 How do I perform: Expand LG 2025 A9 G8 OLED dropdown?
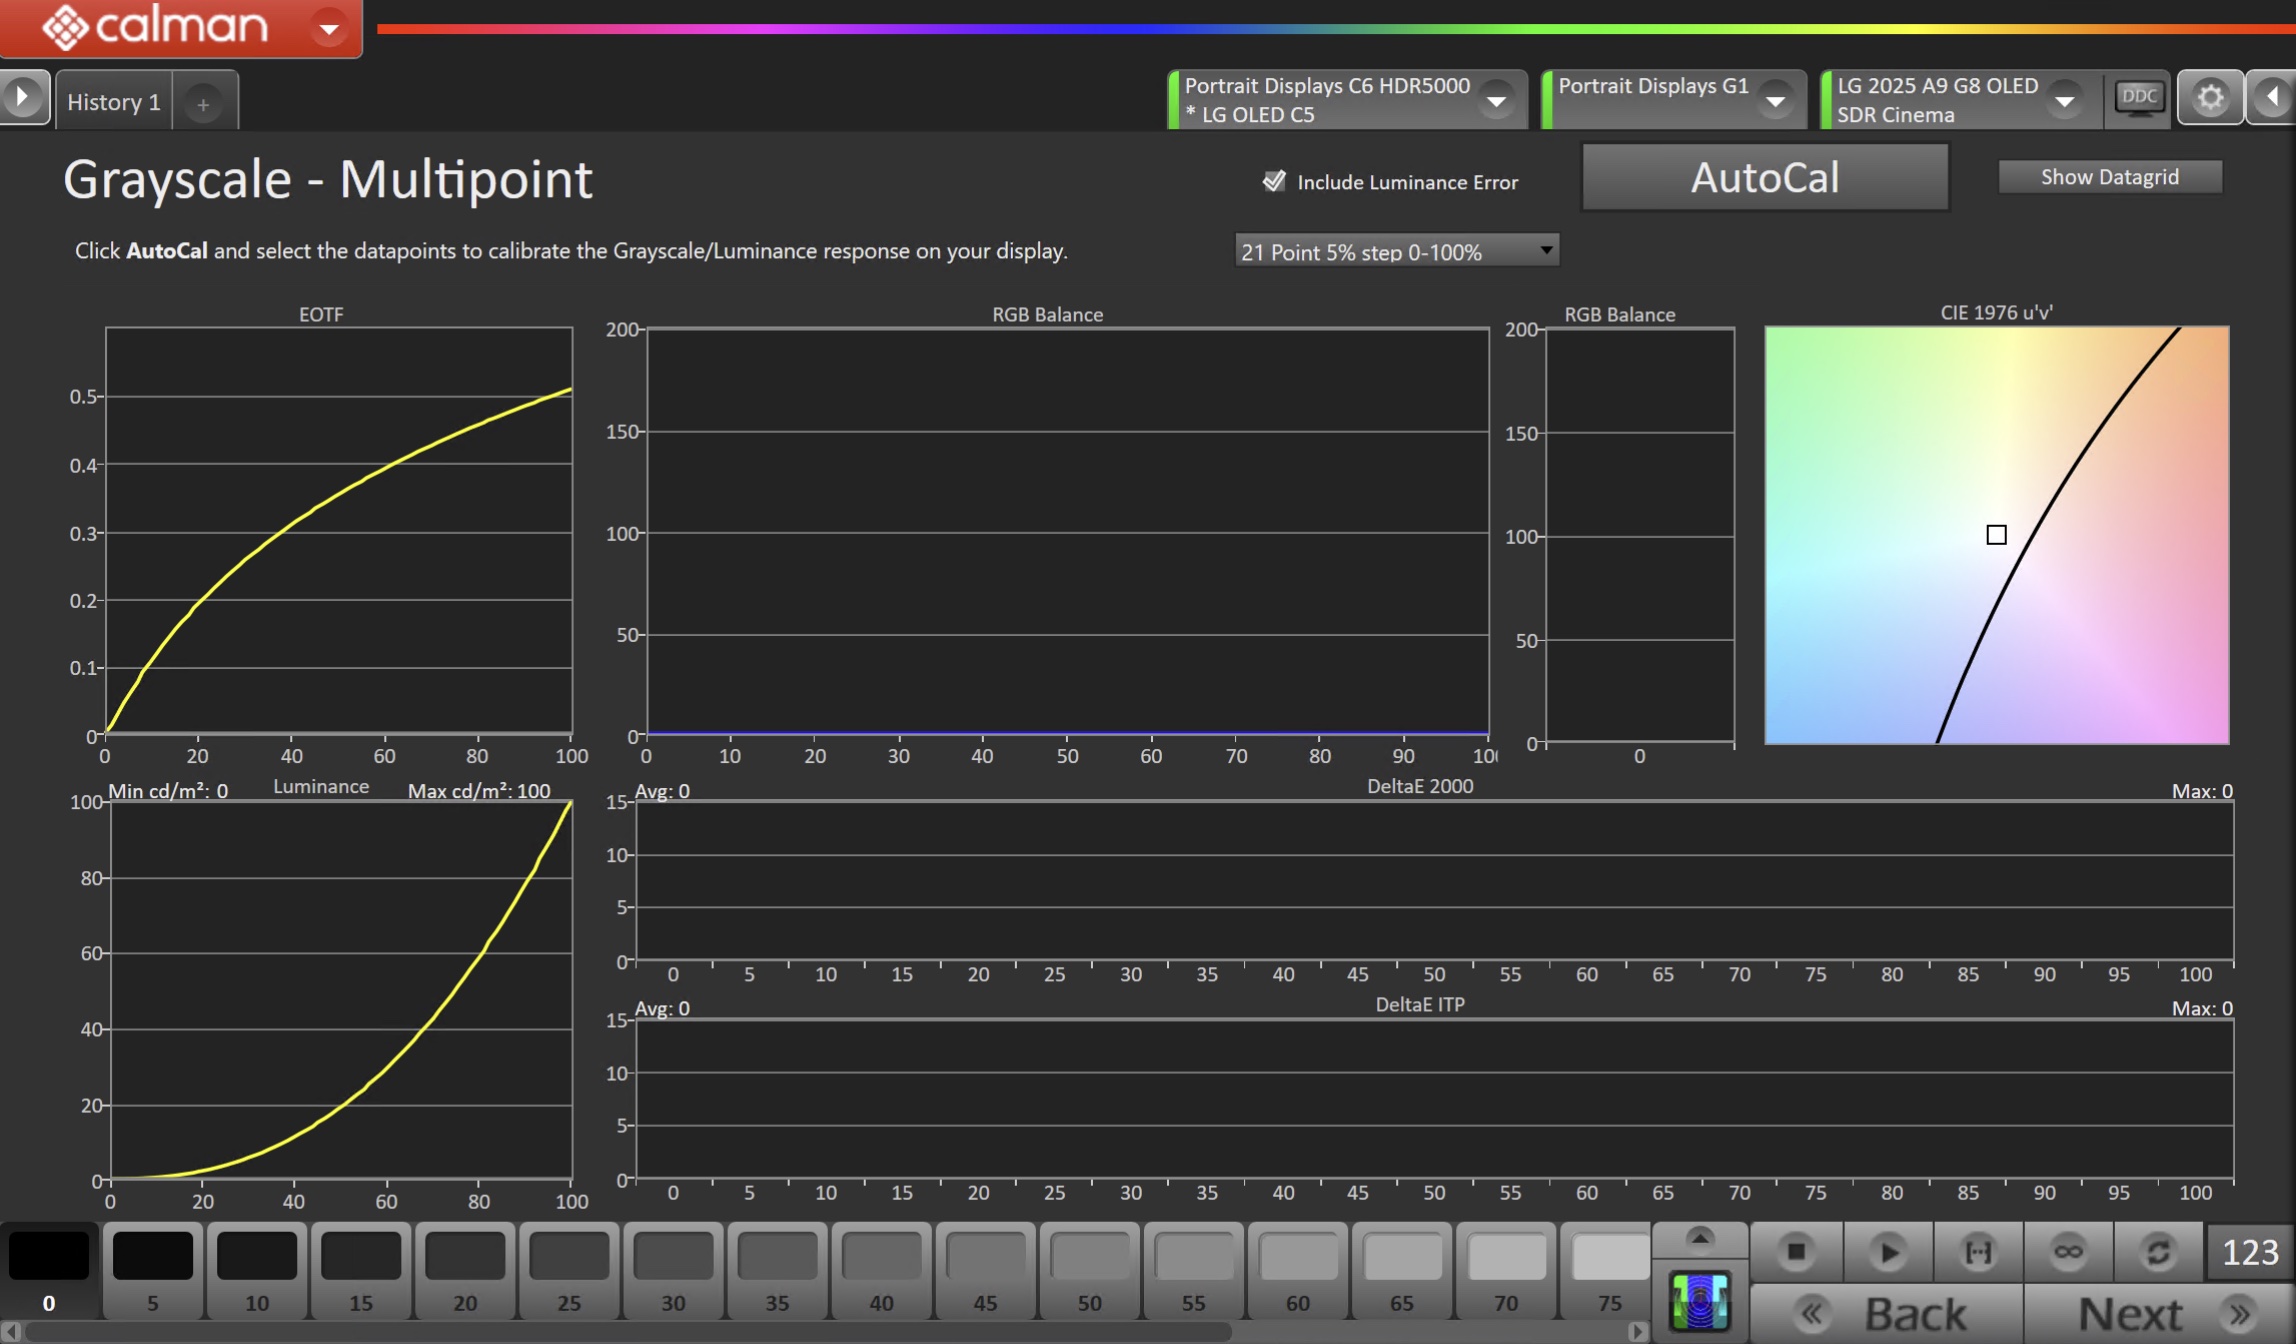(x=2064, y=100)
